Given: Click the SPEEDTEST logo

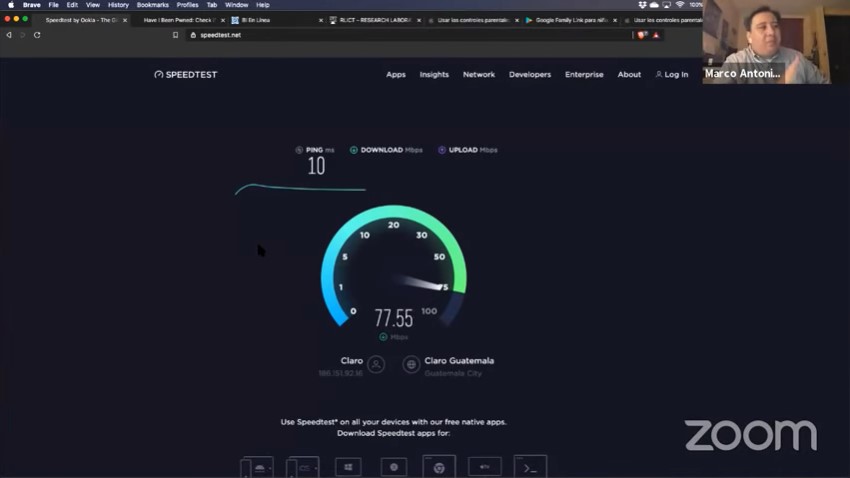Looking at the screenshot, I should click(x=185, y=75).
